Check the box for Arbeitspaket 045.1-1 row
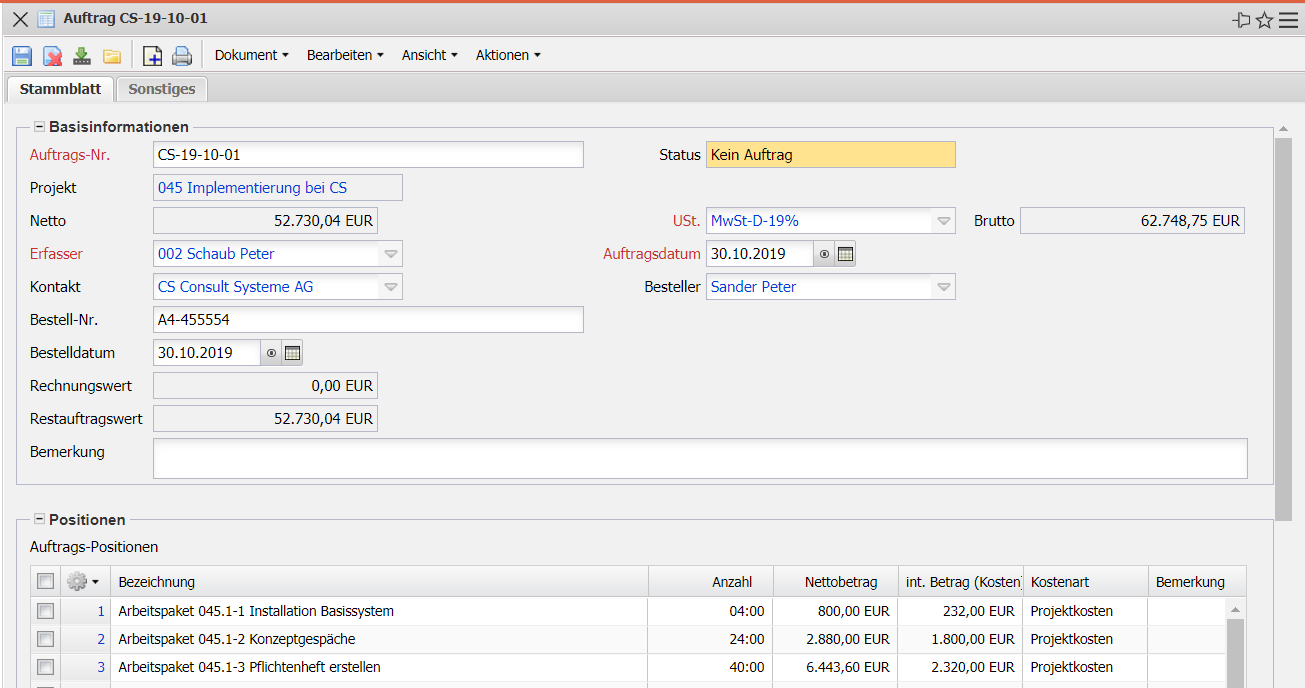 [x=45, y=611]
